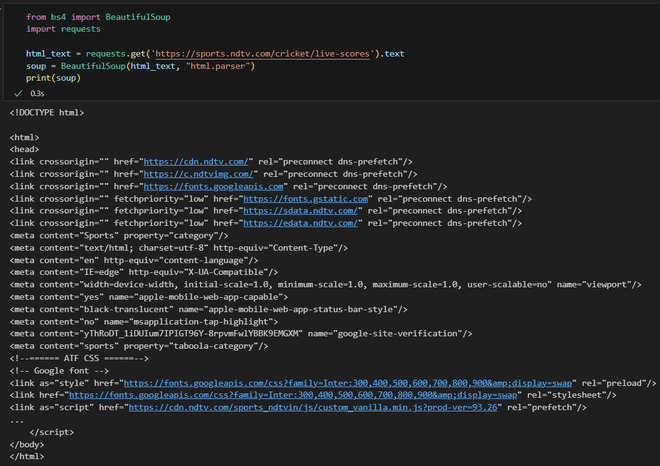
Task: Visit the edata.ndtv.com link
Action: pyautogui.click(x=306, y=222)
